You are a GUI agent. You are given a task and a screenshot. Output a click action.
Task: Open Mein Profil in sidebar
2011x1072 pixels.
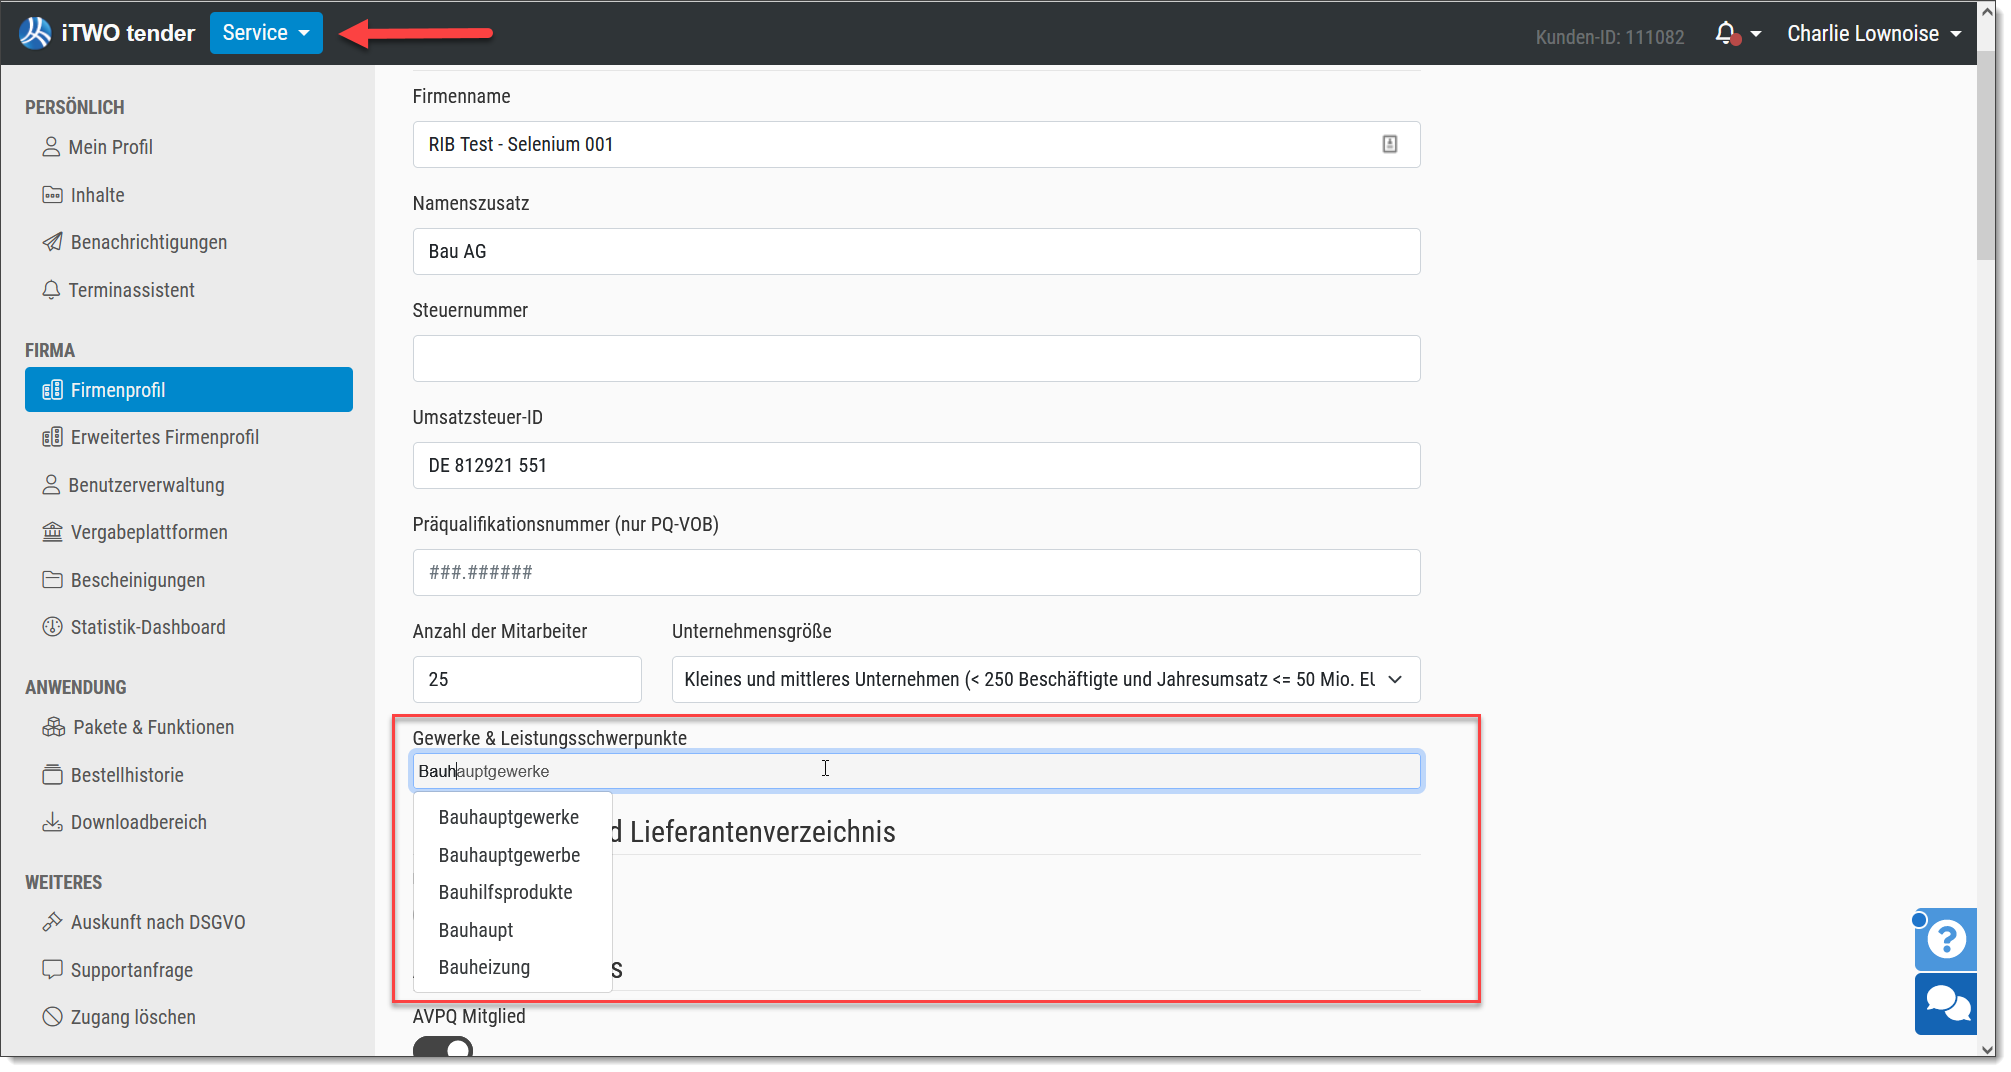97,147
